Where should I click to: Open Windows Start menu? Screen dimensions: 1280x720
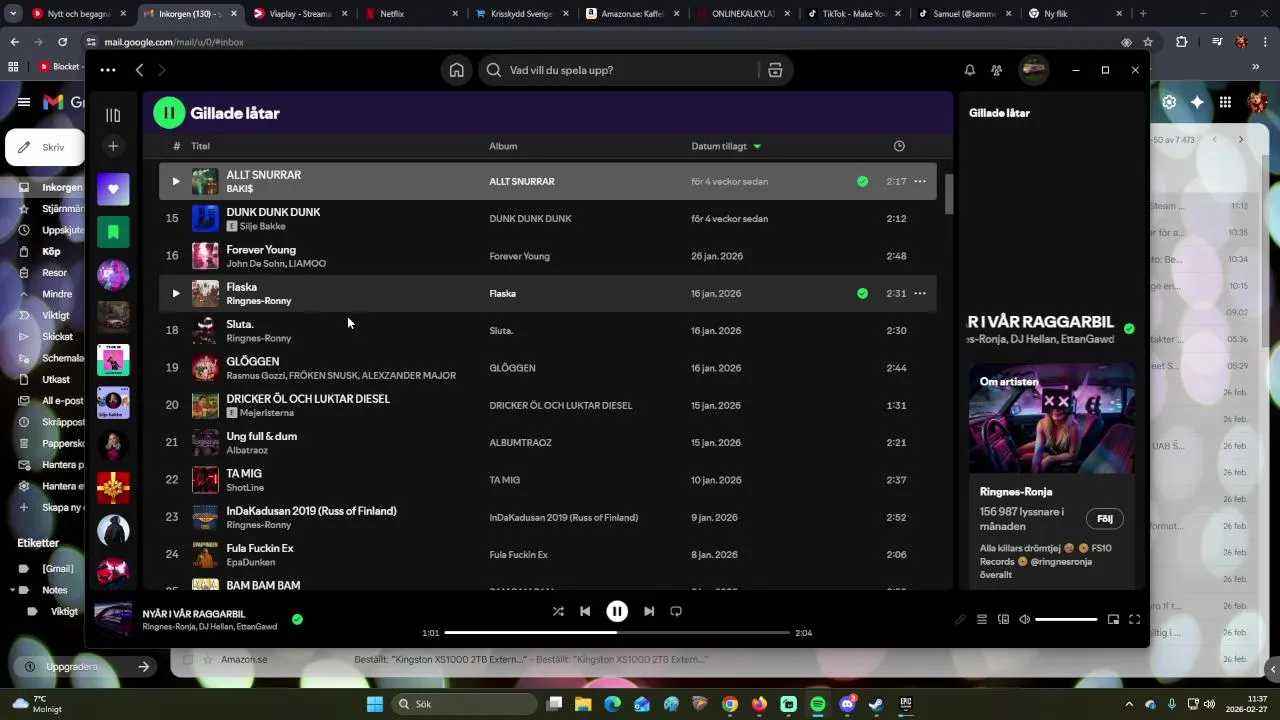pyautogui.click(x=375, y=704)
